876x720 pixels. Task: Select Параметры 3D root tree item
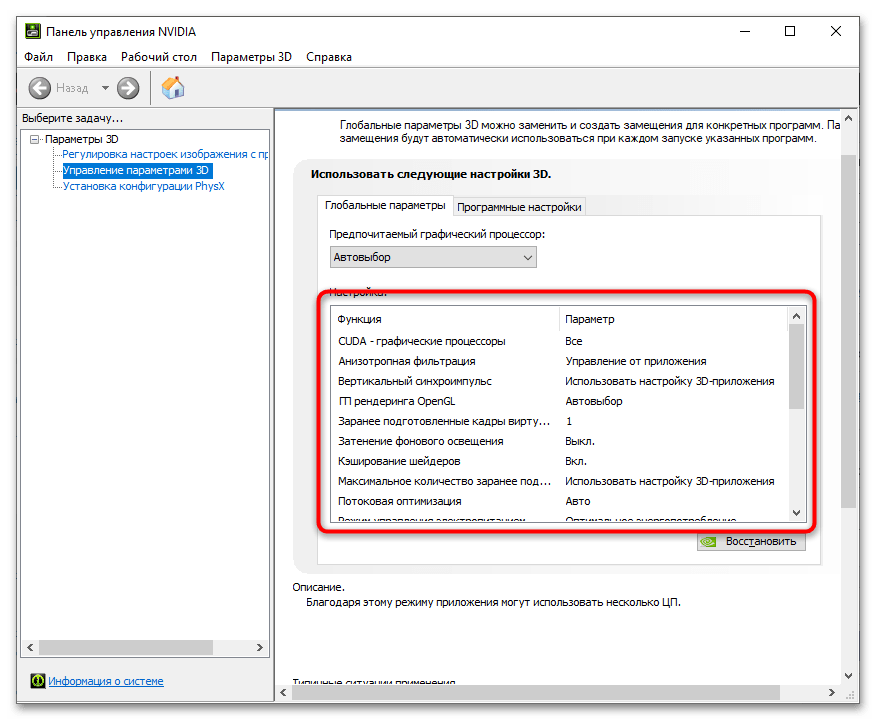tap(82, 139)
